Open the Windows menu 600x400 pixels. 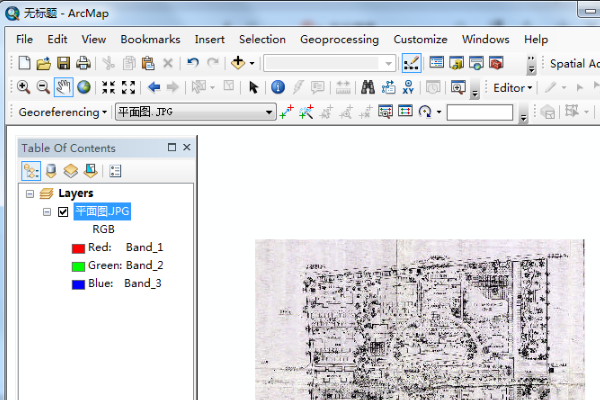pos(486,39)
